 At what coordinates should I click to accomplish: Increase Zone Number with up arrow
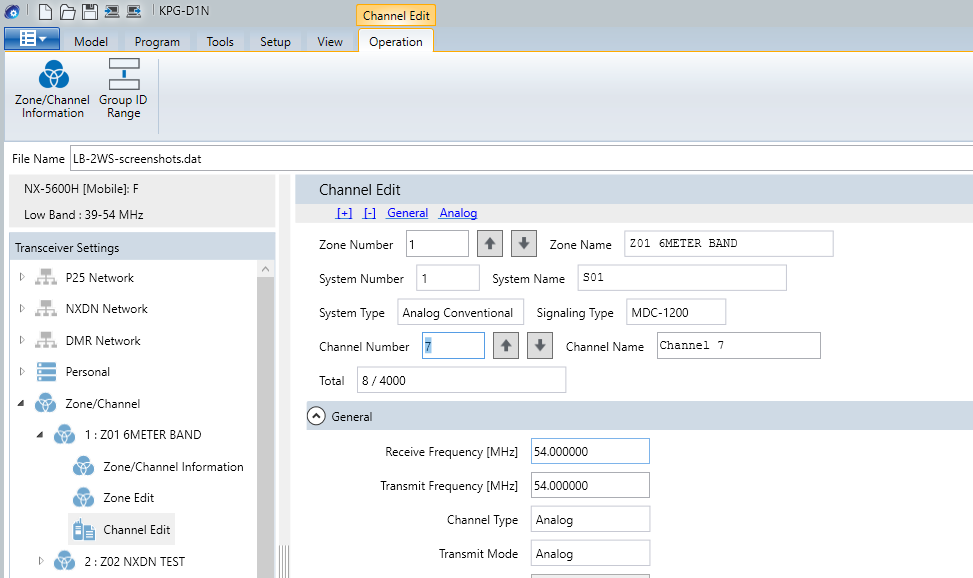tap(489, 244)
